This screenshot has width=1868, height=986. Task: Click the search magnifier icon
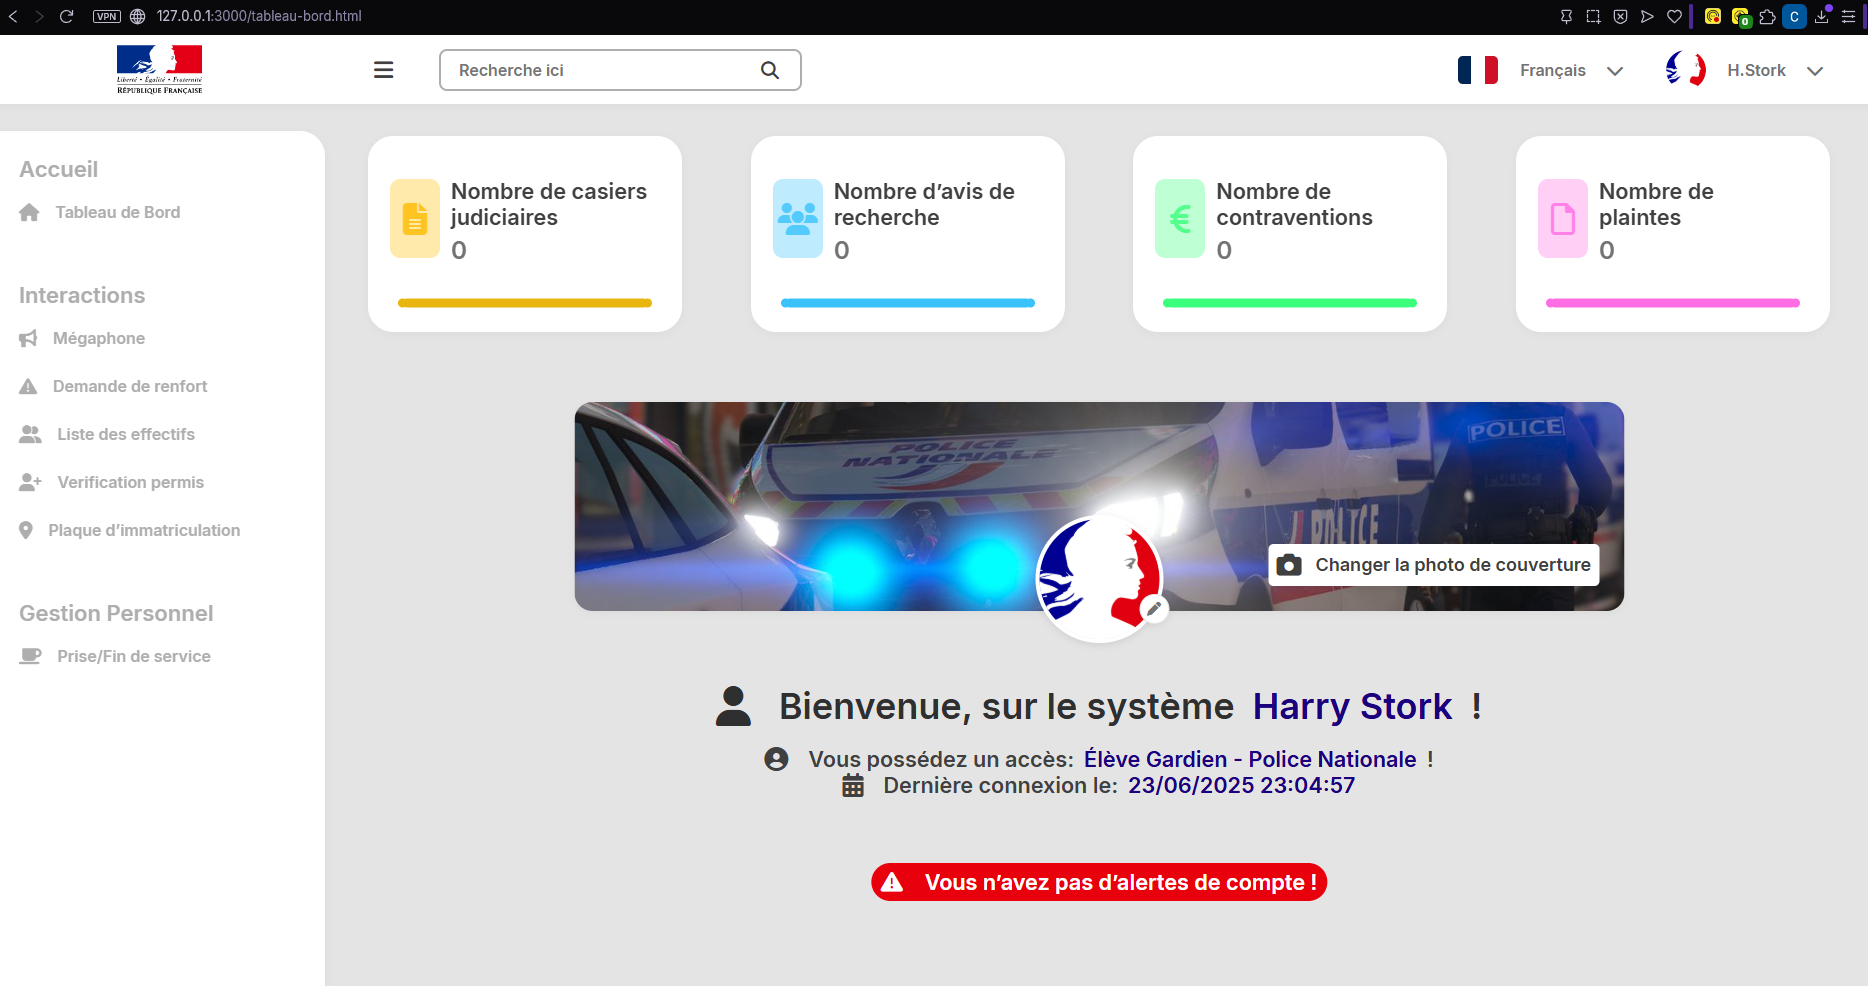[x=769, y=70]
